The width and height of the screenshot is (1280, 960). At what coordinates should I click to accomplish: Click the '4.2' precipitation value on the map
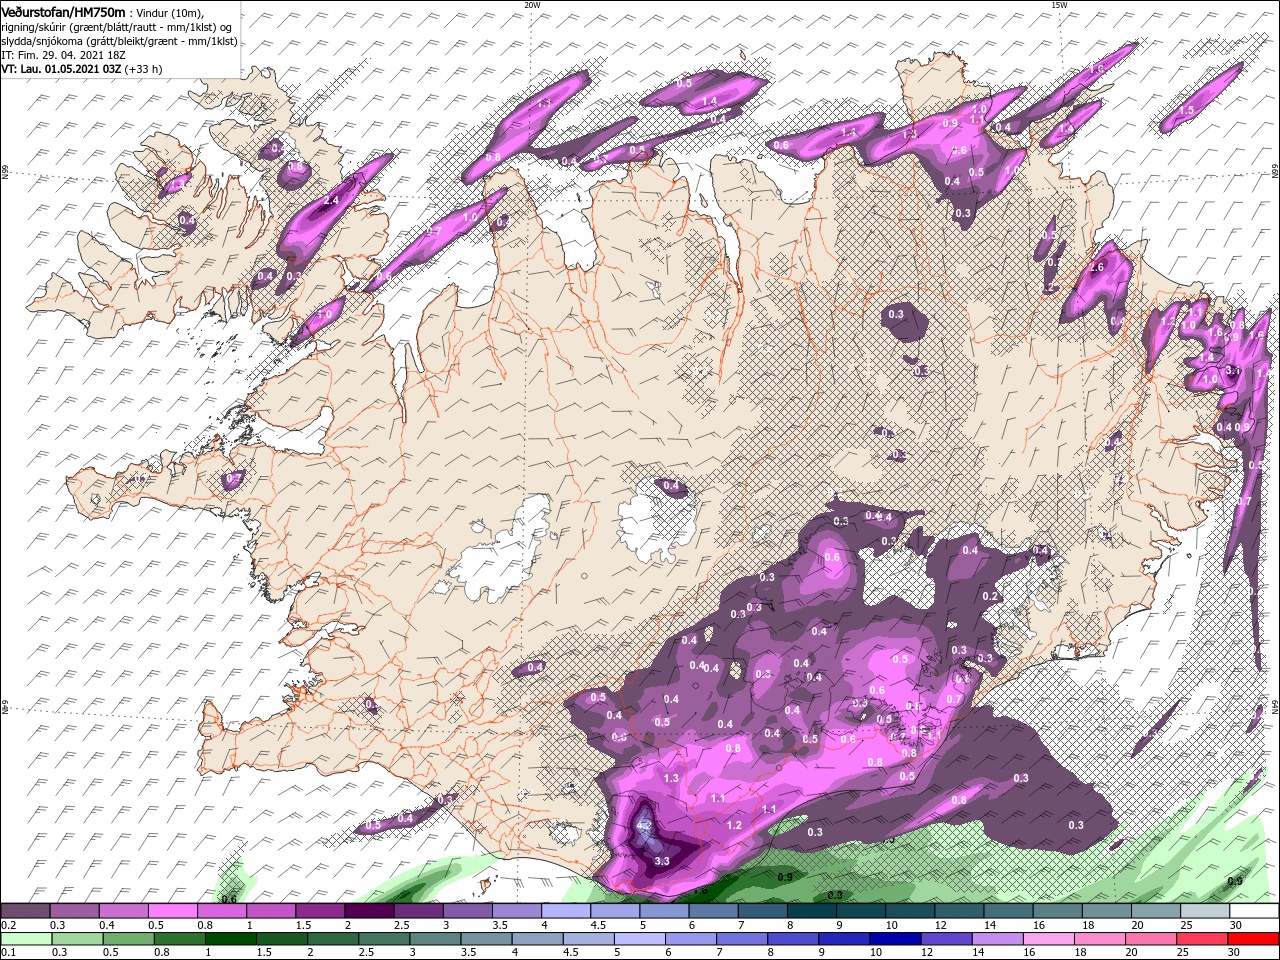(645, 826)
